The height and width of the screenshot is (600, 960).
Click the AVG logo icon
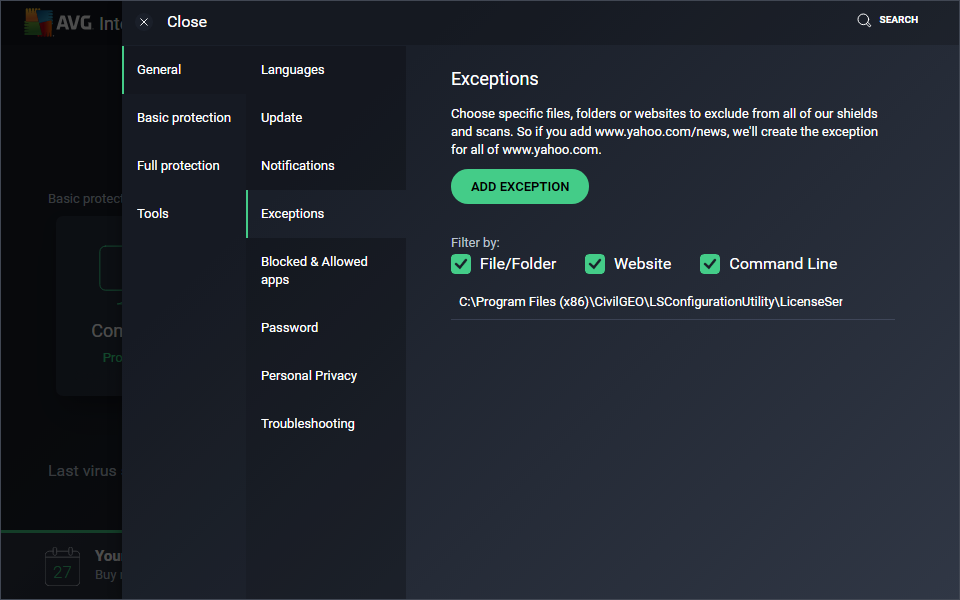[39, 23]
